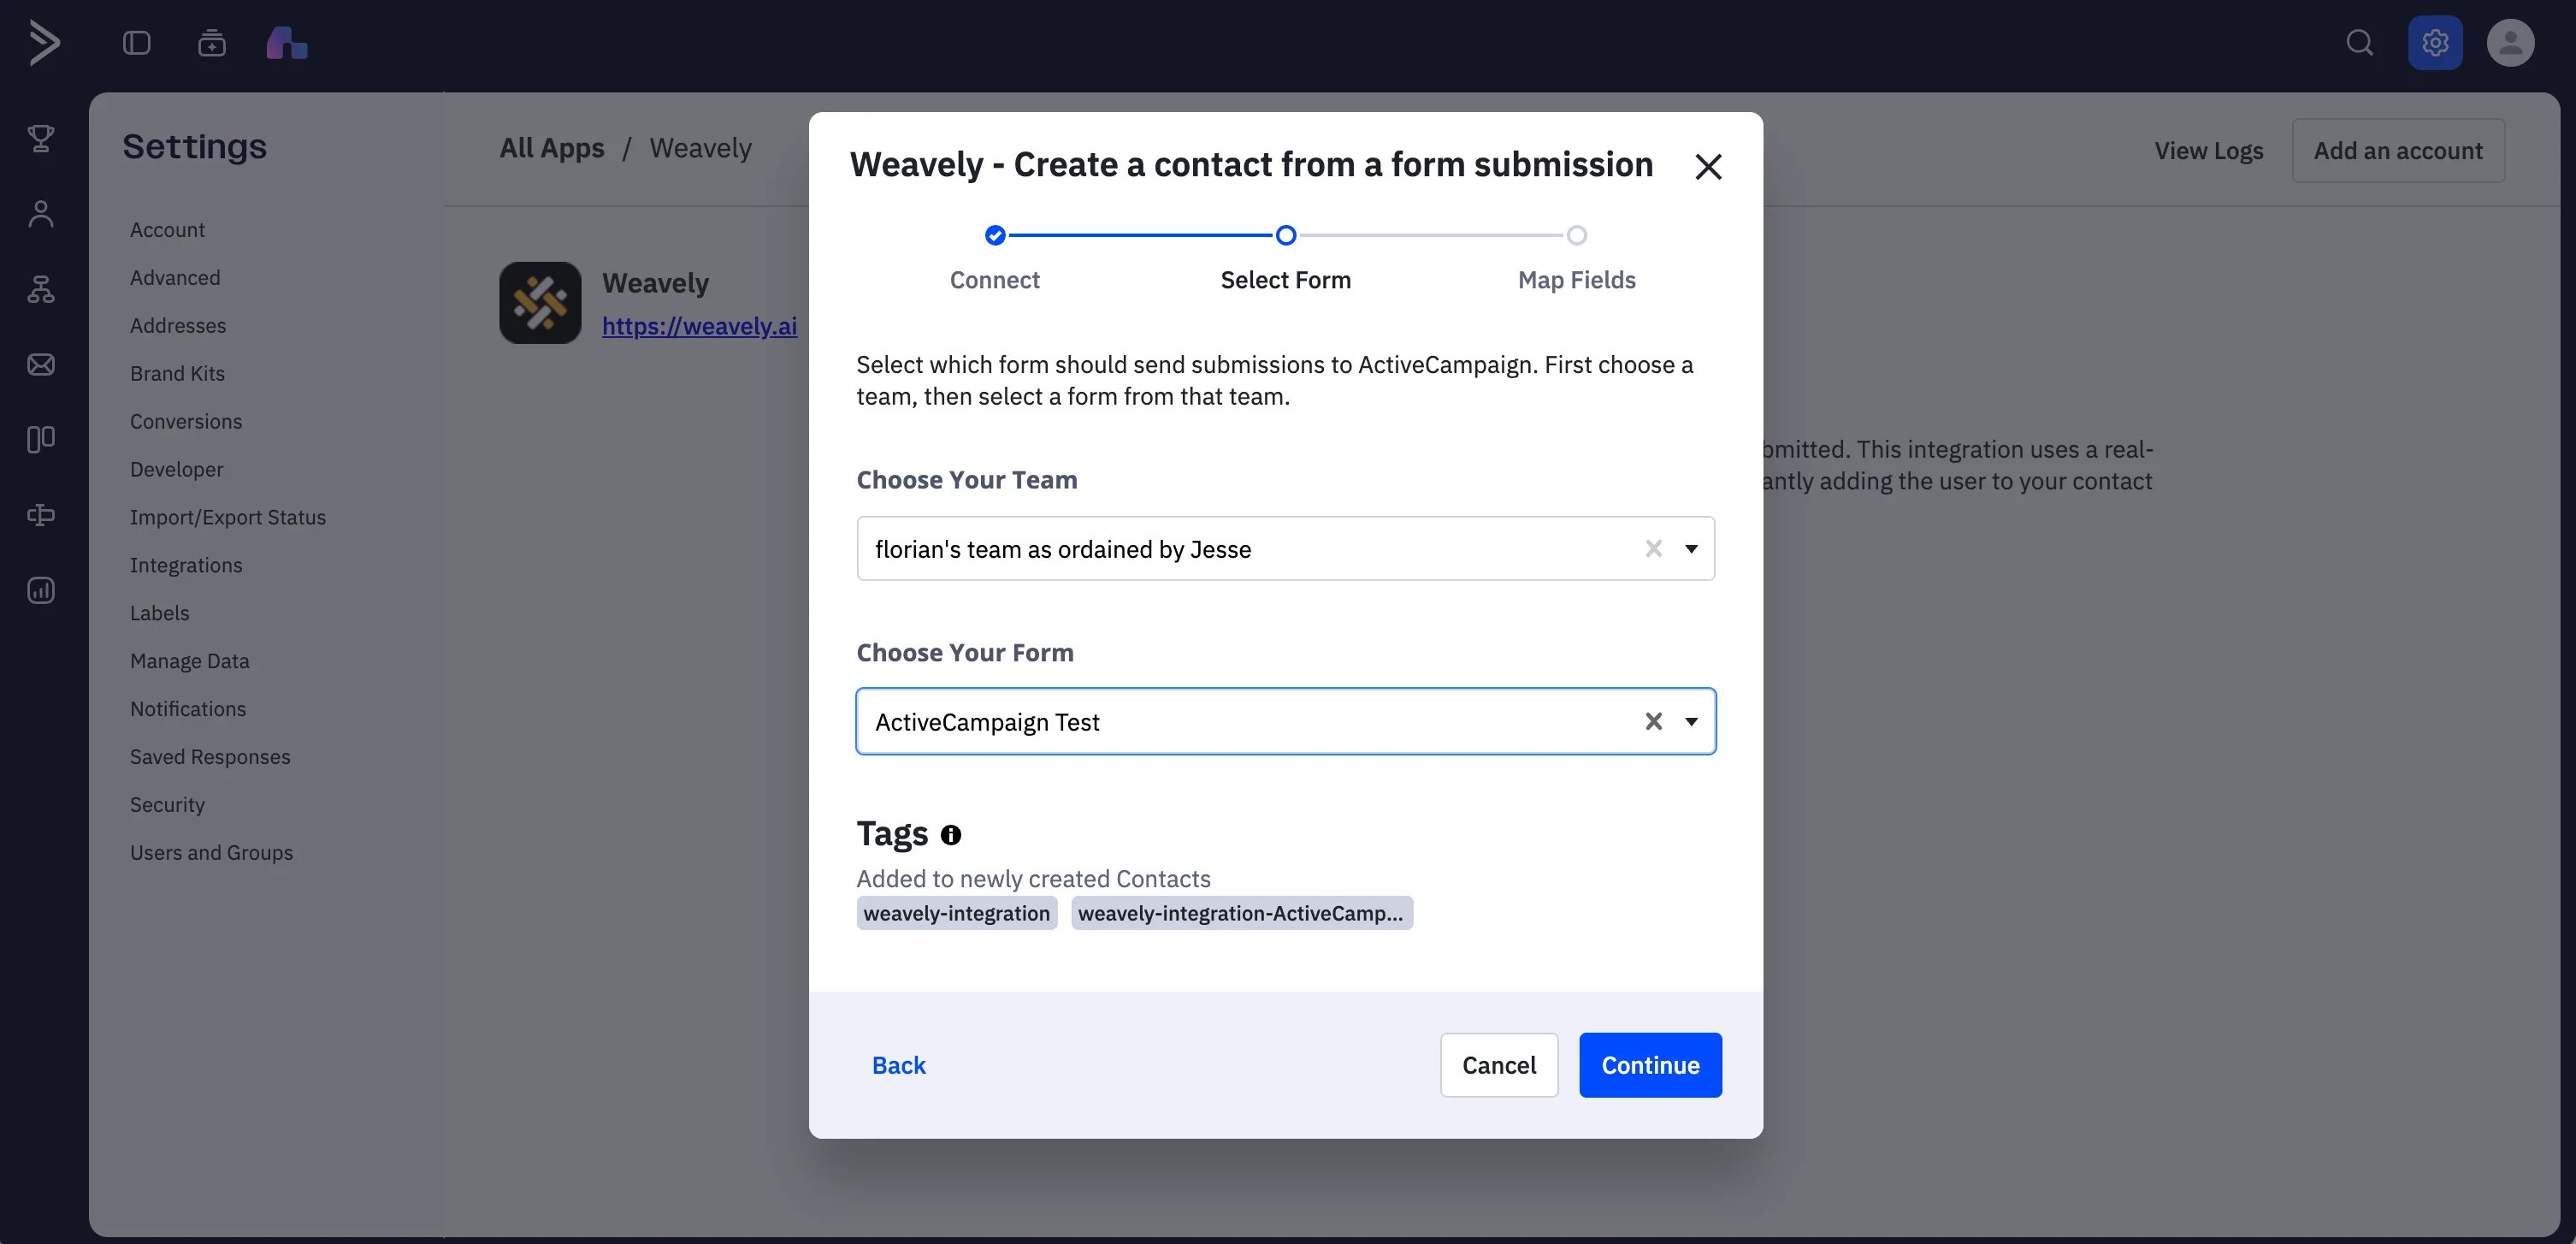Go to the Connect step
This screenshot has width=2576, height=1244.
coord(994,280)
